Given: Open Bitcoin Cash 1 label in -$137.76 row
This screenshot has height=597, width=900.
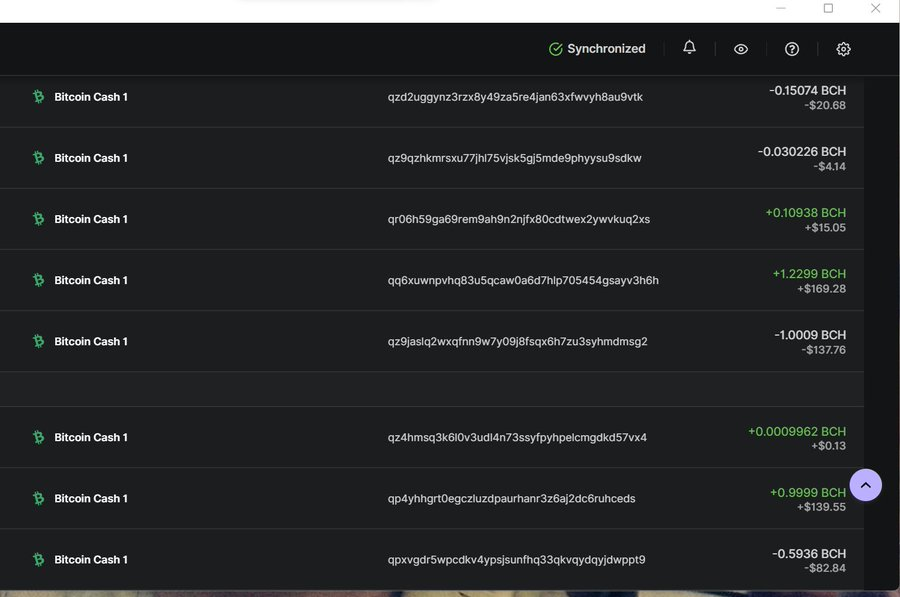Looking at the screenshot, I should point(91,342).
